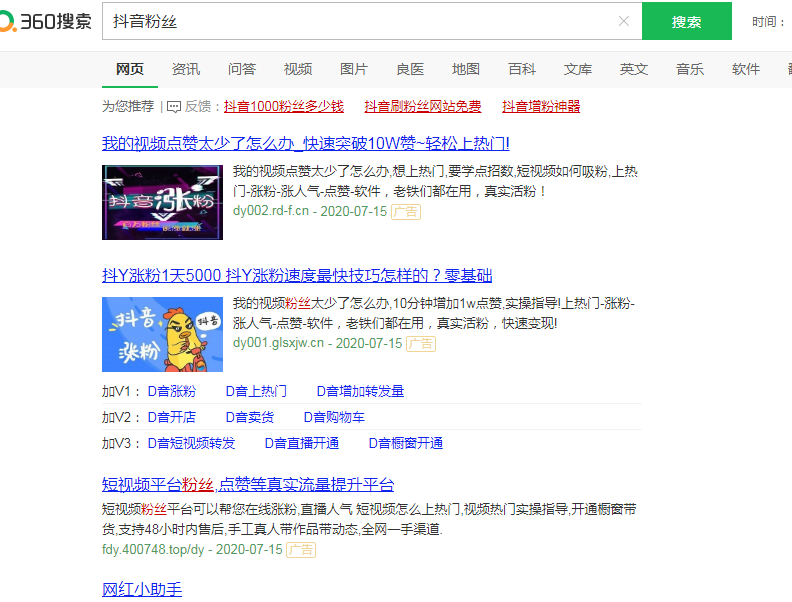Open the D音开店 sublink
This screenshot has width=792, height=602.
click(172, 417)
